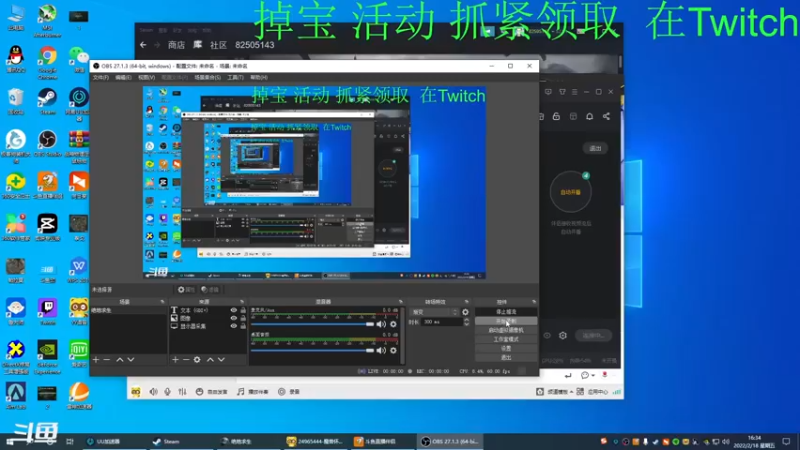Open the OBS 视图(V) menu

pos(146,78)
